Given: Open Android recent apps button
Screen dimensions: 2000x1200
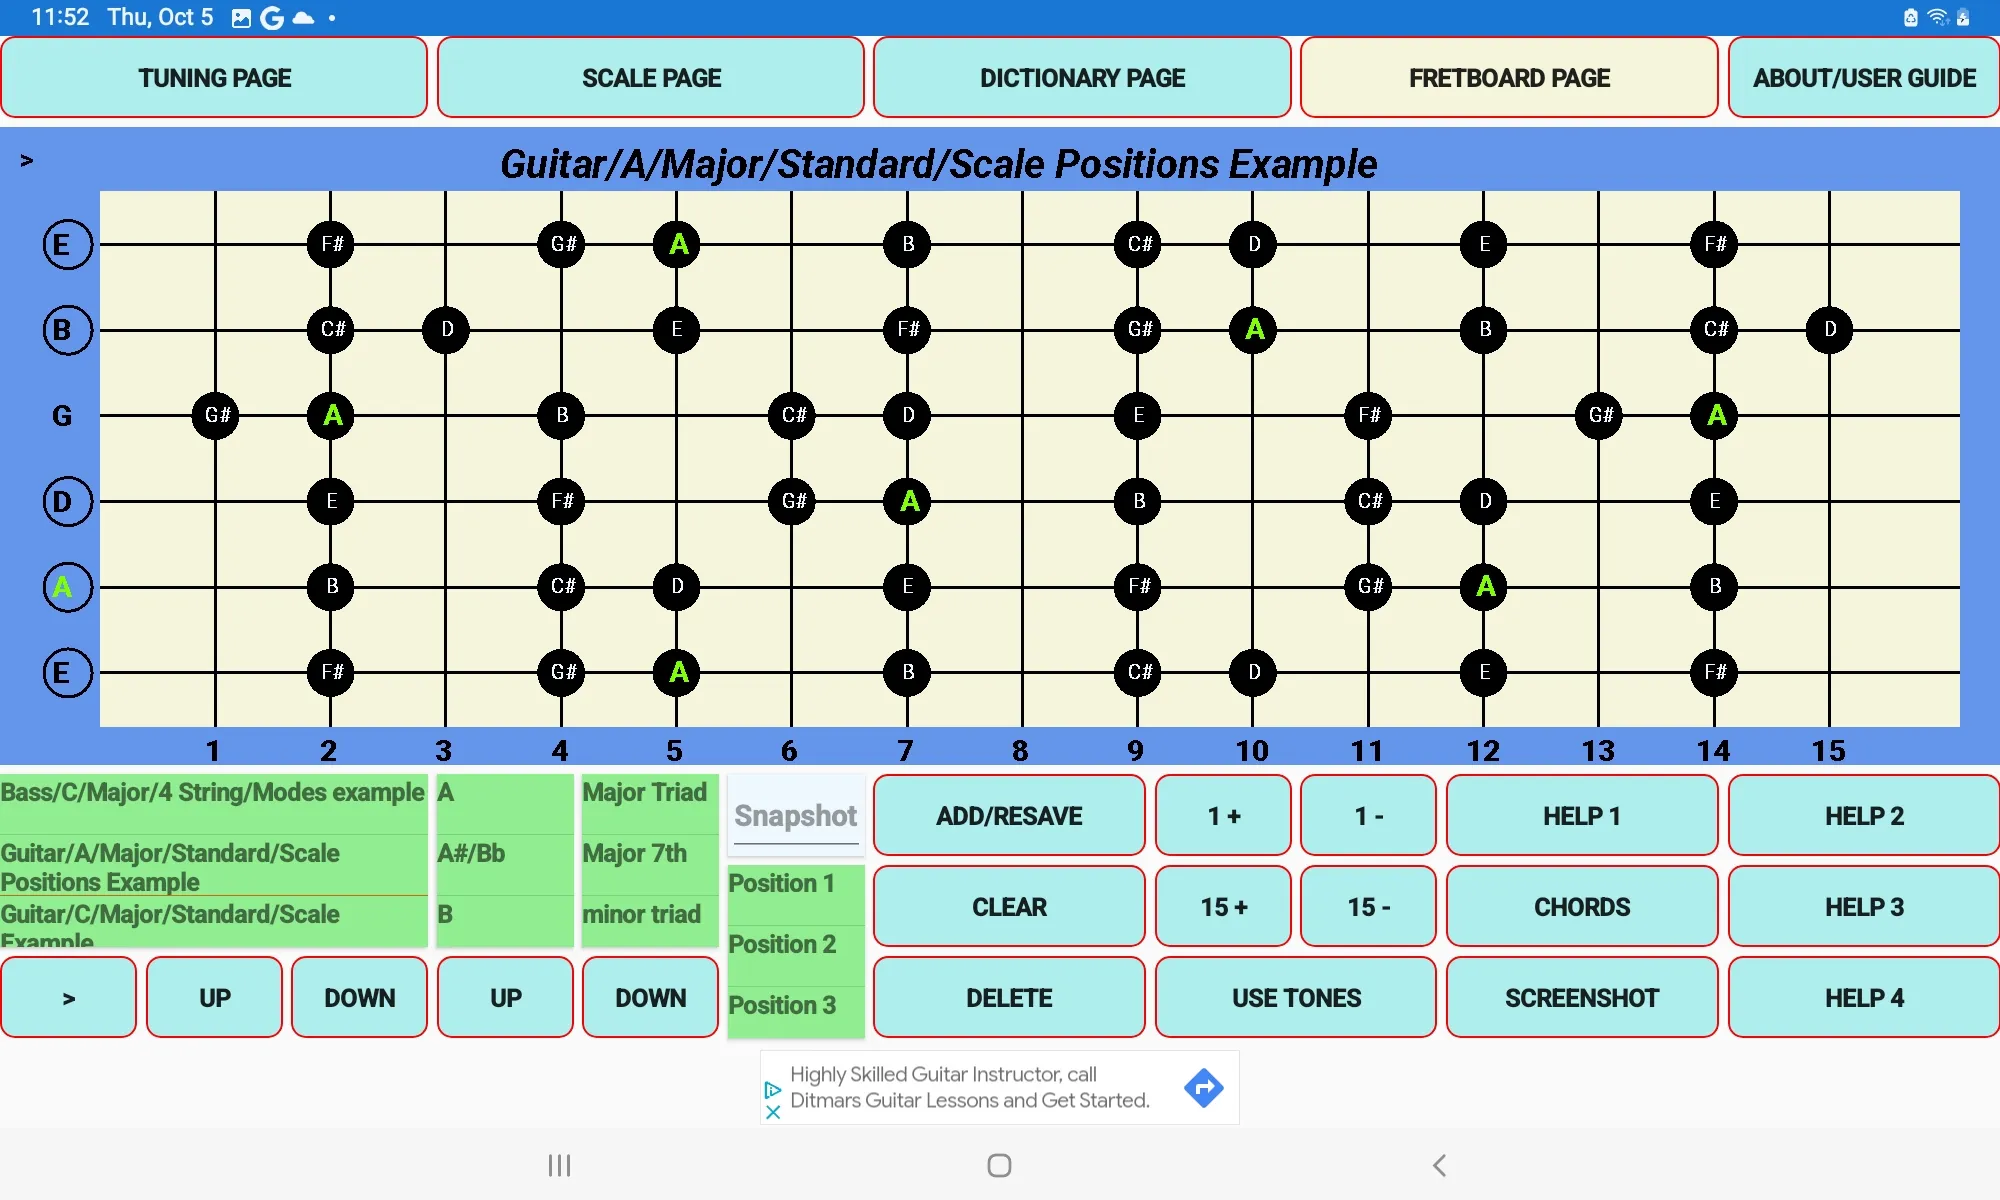Looking at the screenshot, I should (x=559, y=1165).
